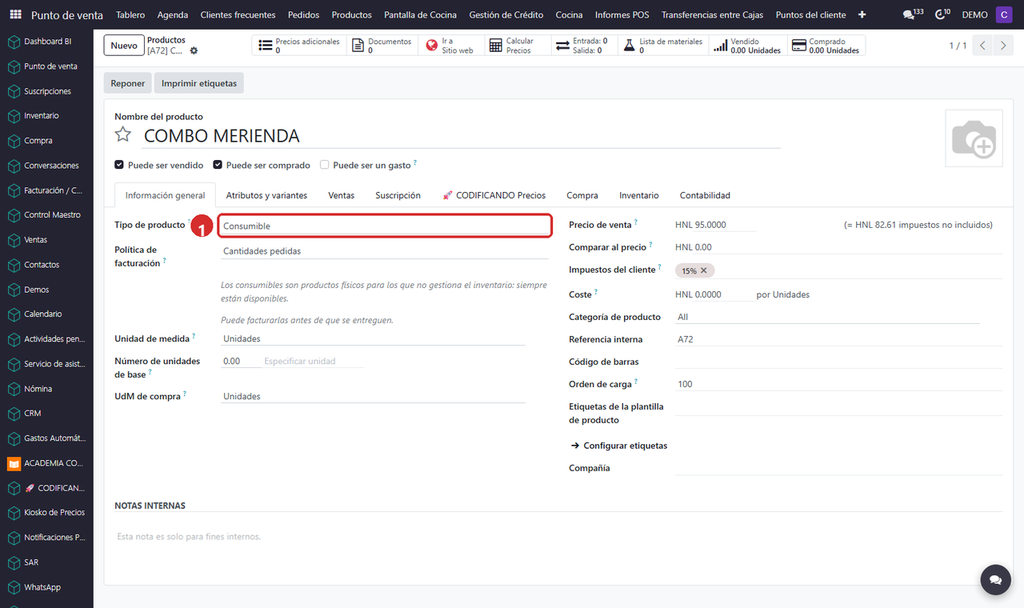Screen dimensions: 1024x608
Task: Open the activities clock icon with 10 badge
Action: [x=942, y=14]
